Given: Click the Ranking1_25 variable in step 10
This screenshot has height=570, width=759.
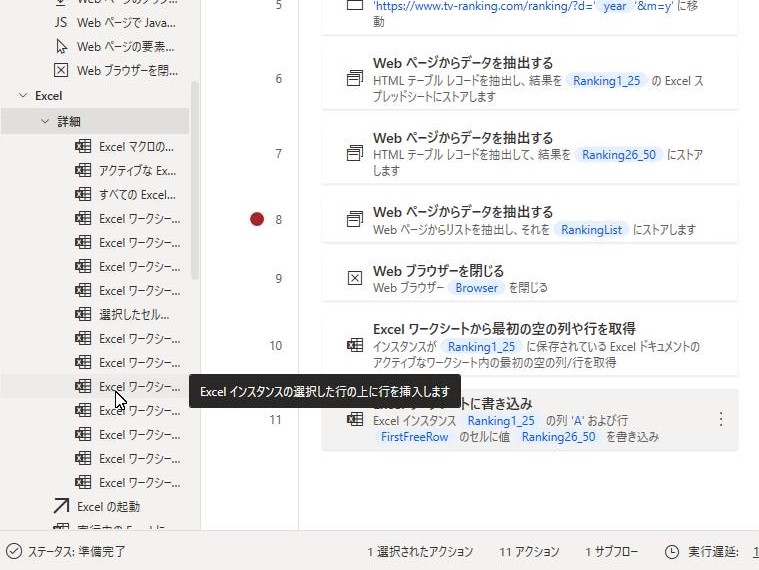Looking at the screenshot, I should (481, 347).
